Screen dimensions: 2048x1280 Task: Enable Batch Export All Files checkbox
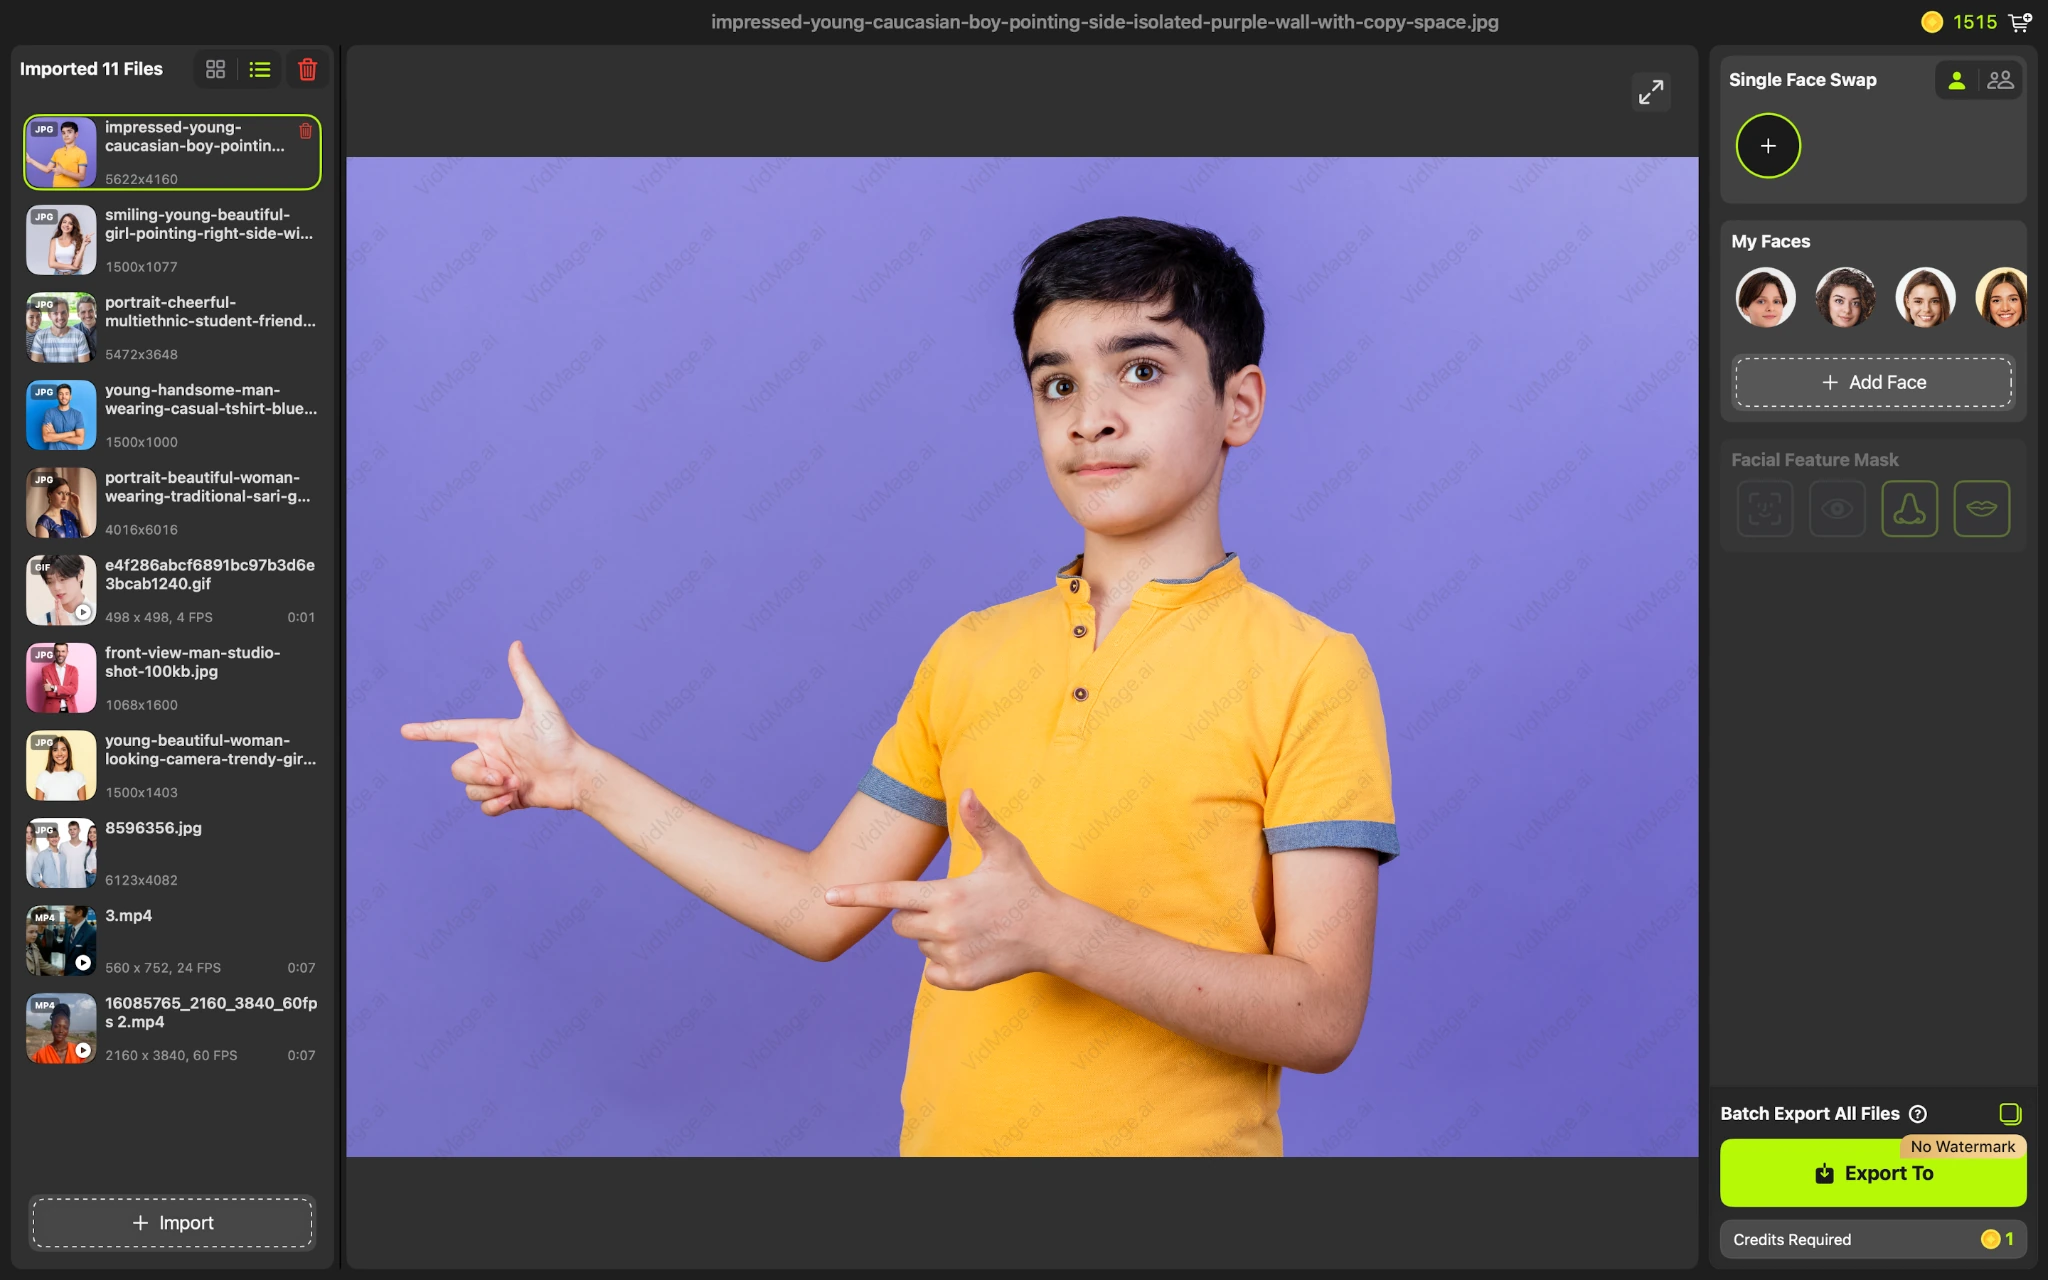point(2010,1113)
